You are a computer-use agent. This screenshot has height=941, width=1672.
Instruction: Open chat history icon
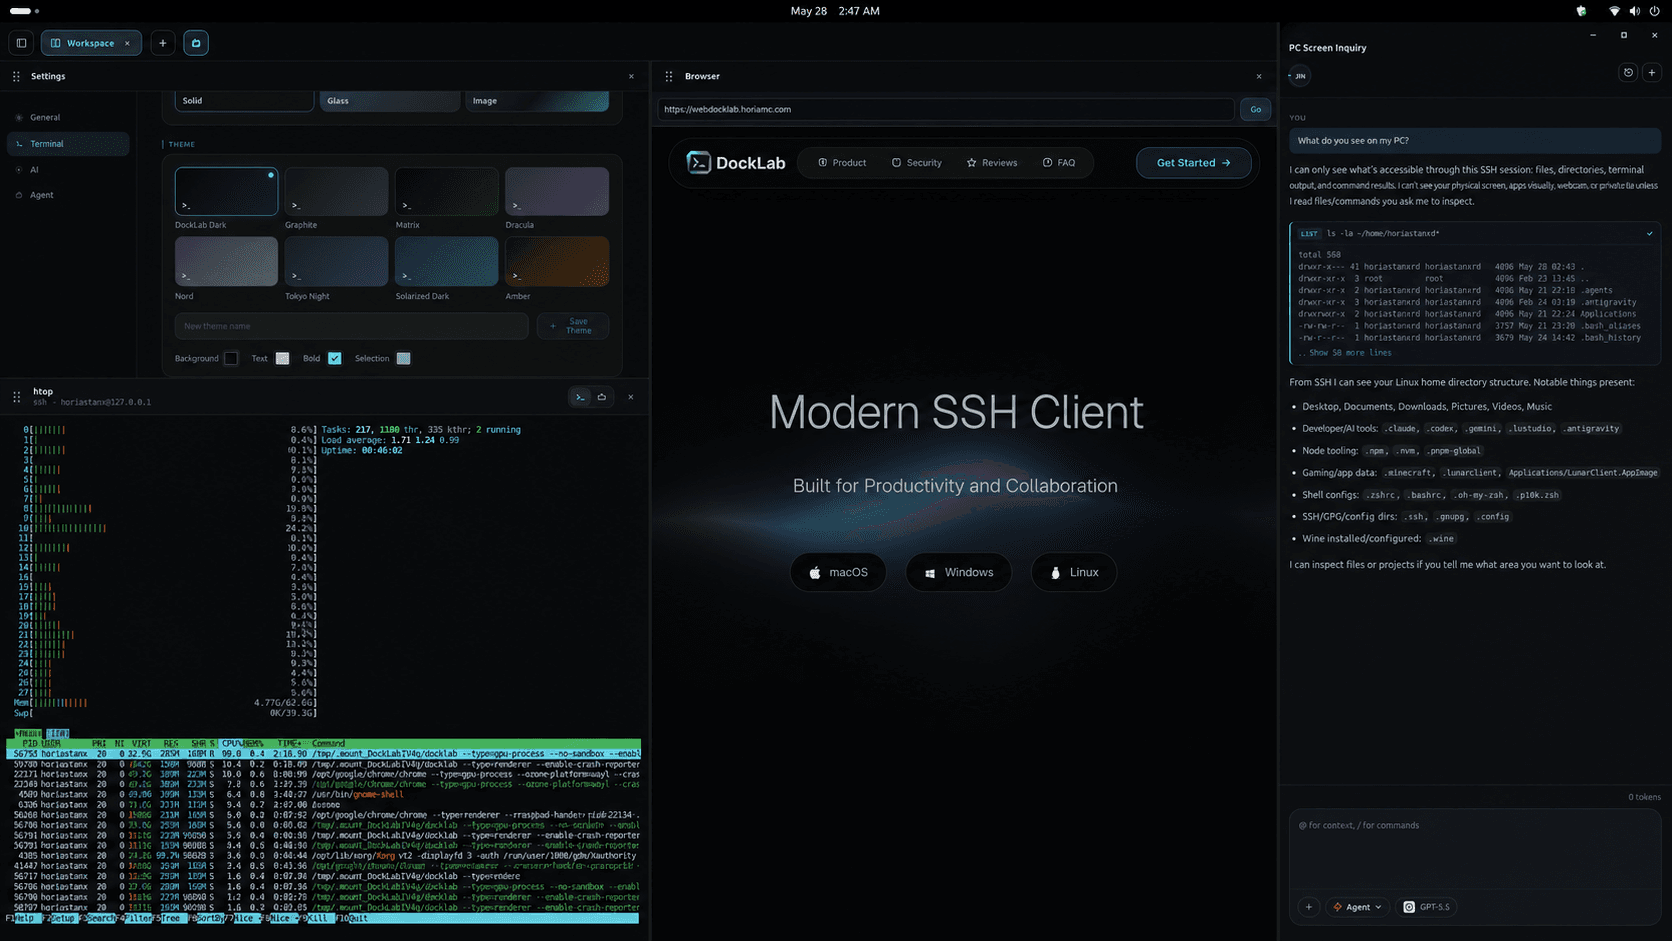click(x=1628, y=73)
